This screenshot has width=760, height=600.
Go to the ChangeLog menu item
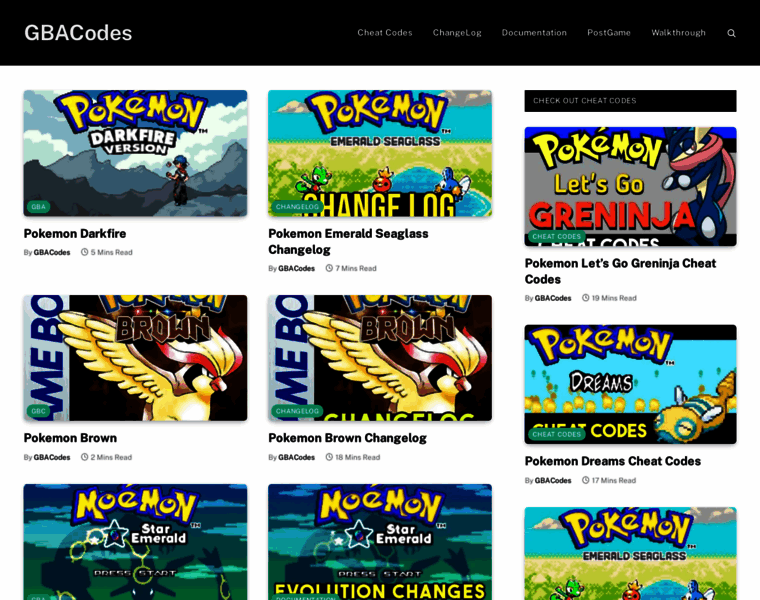pyautogui.click(x=457, y=33)
